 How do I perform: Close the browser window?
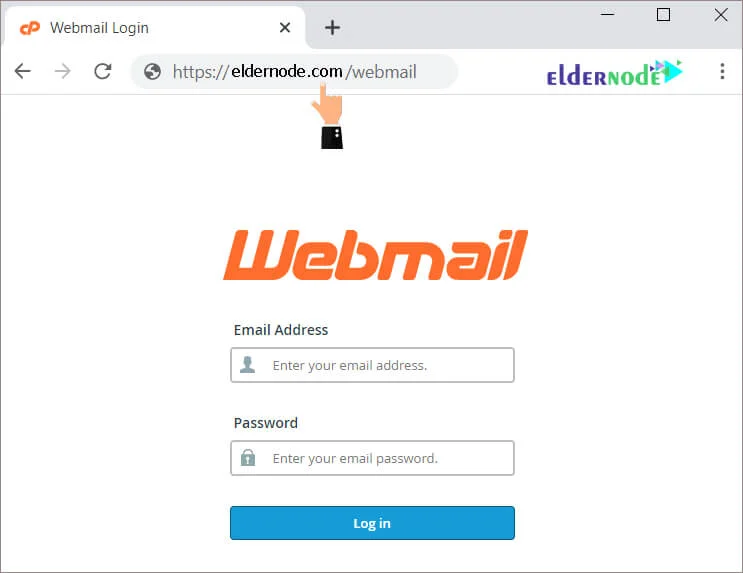point(721,15)
